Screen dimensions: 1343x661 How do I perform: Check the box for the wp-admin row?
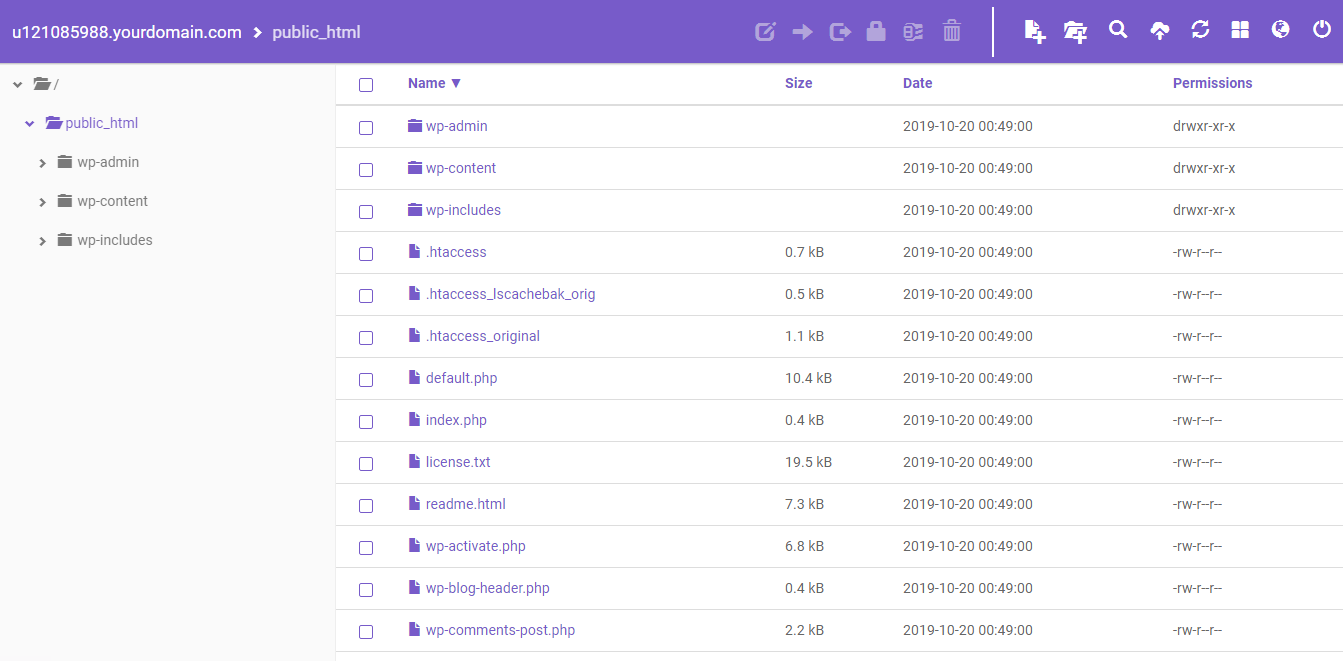click(x=366, y=128)
